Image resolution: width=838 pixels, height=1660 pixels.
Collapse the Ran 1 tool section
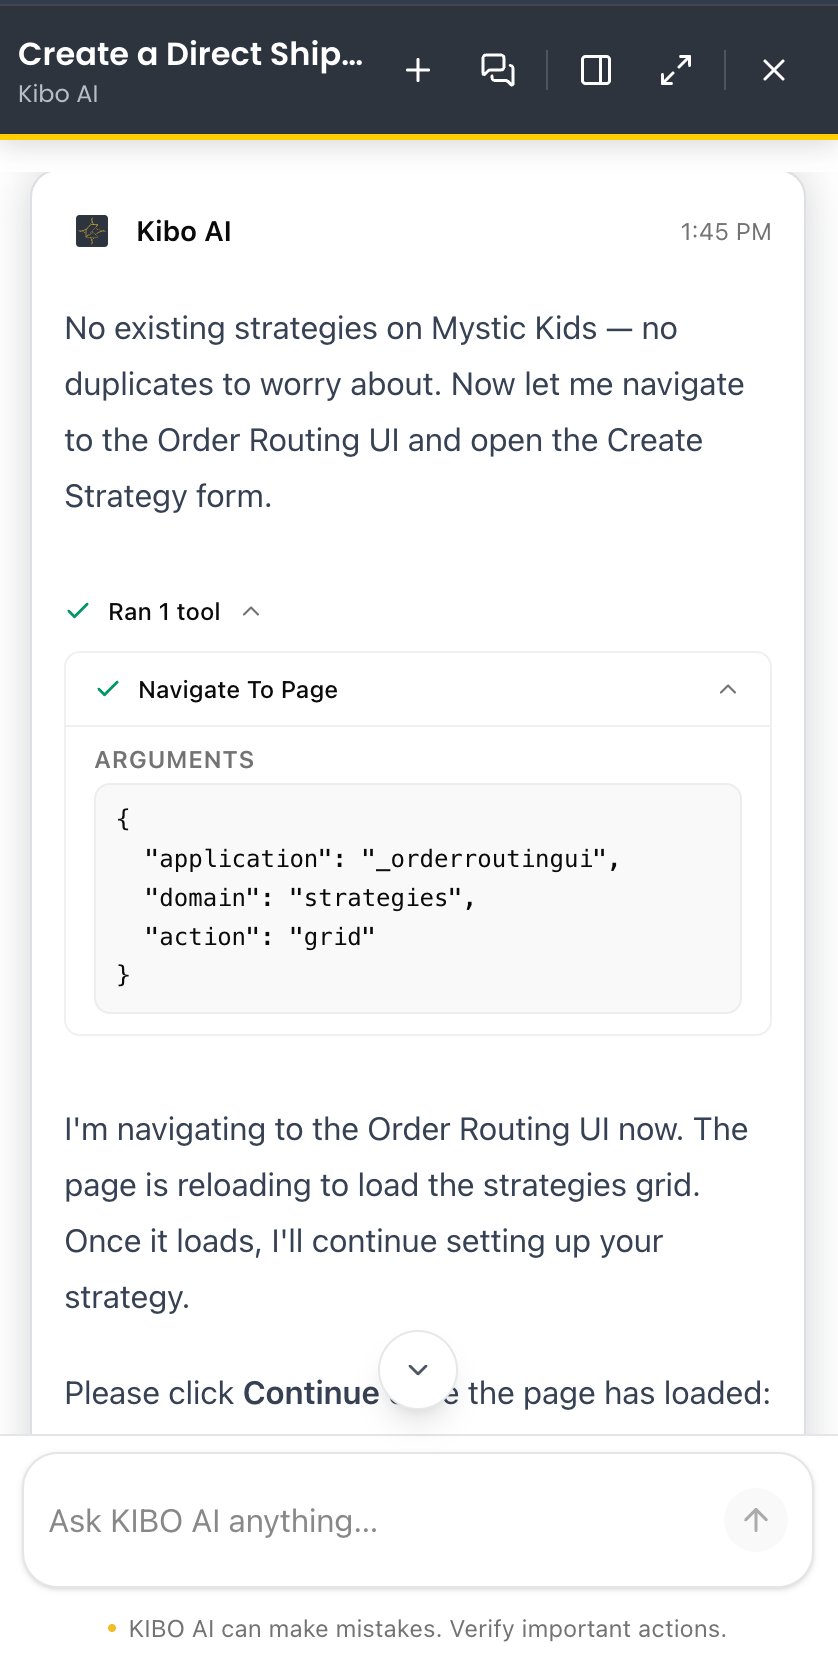252,611
